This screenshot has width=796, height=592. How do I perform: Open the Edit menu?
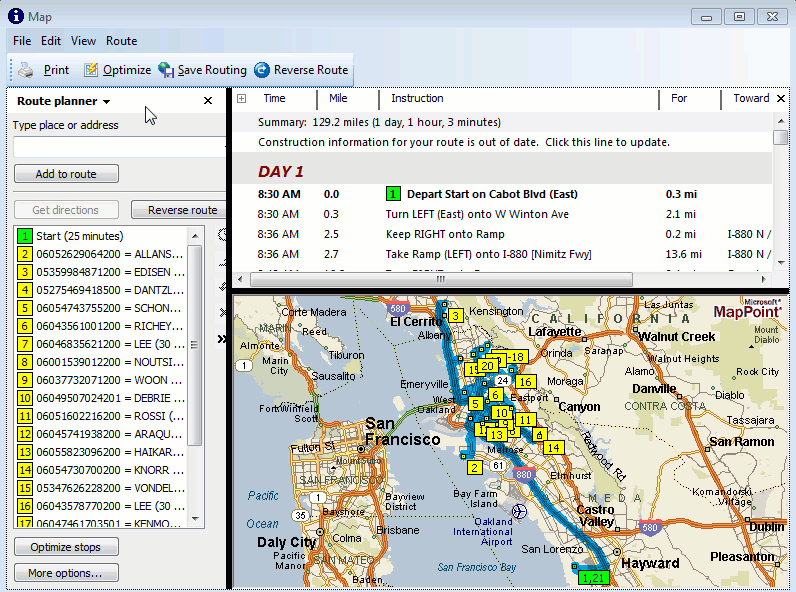(x=51, y=41)
